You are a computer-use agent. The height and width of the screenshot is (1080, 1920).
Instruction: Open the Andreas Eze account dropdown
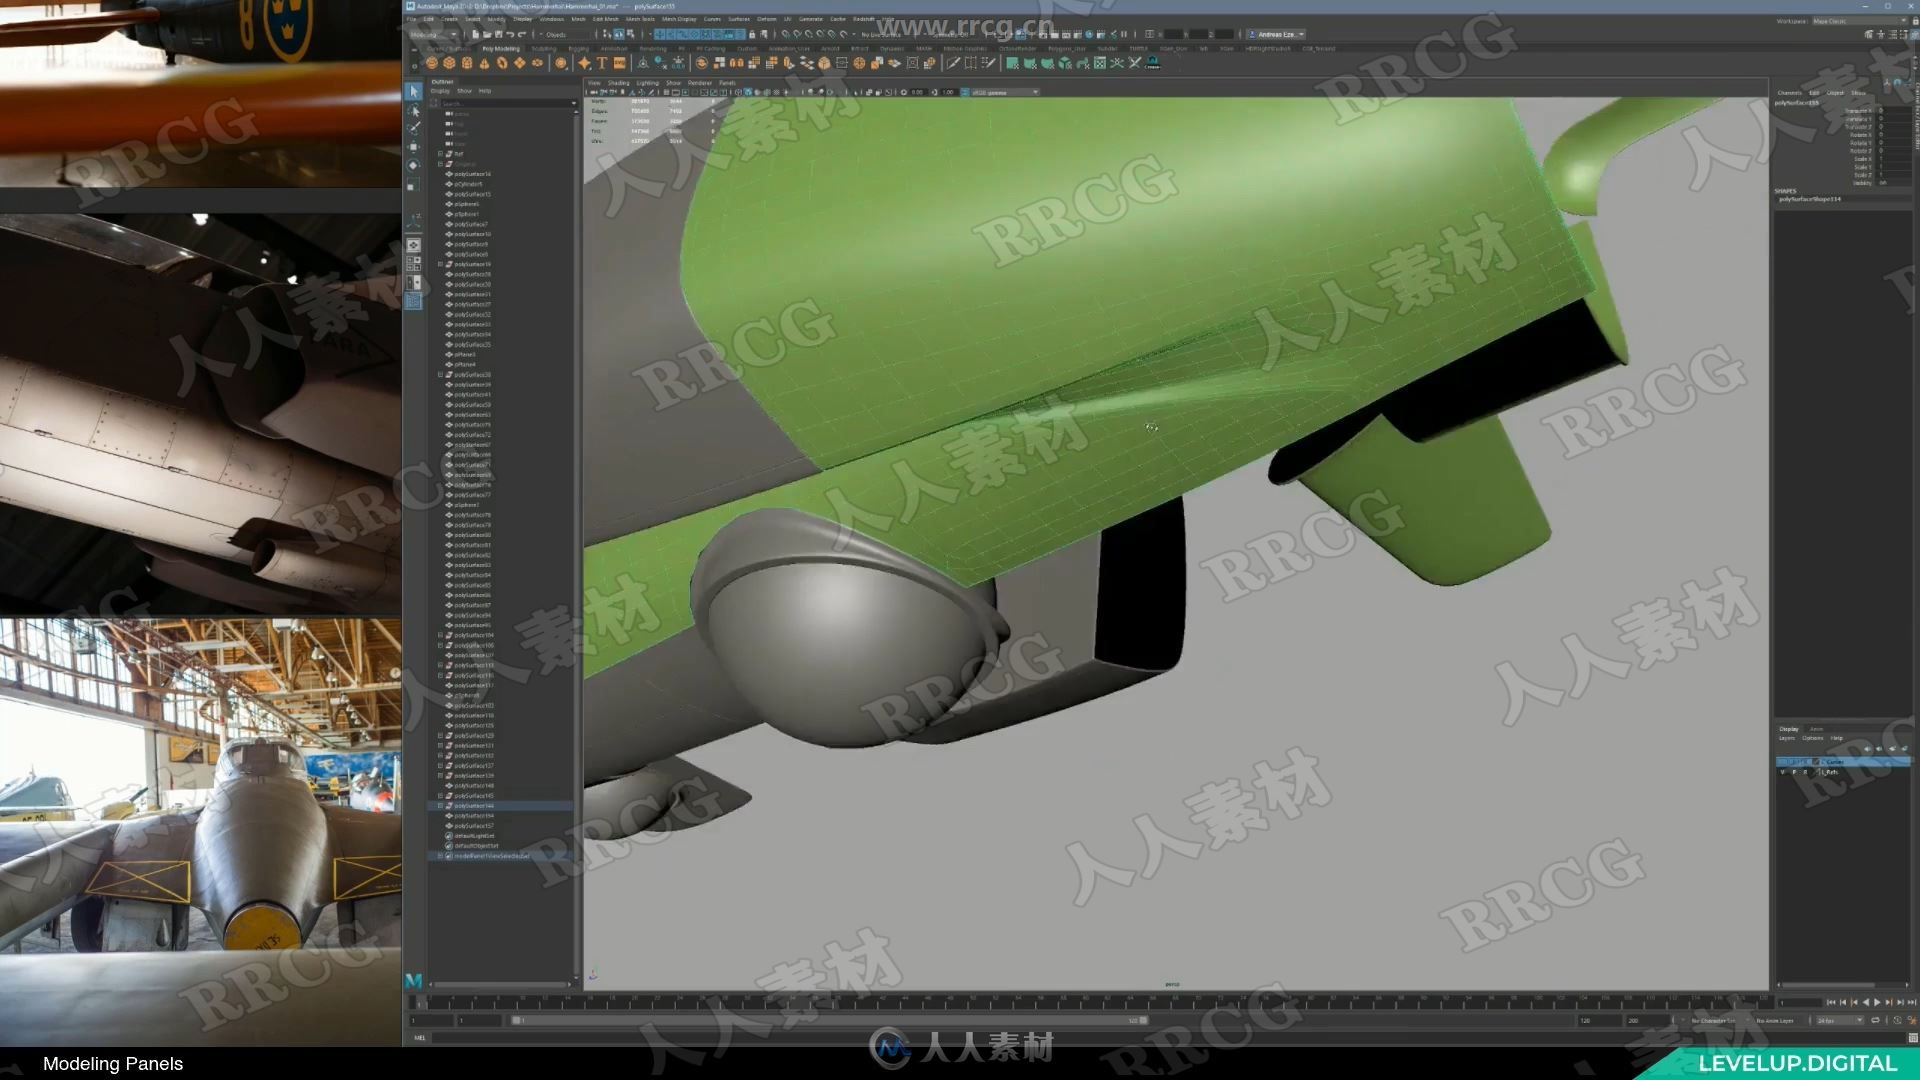(x=1276, y=34)
